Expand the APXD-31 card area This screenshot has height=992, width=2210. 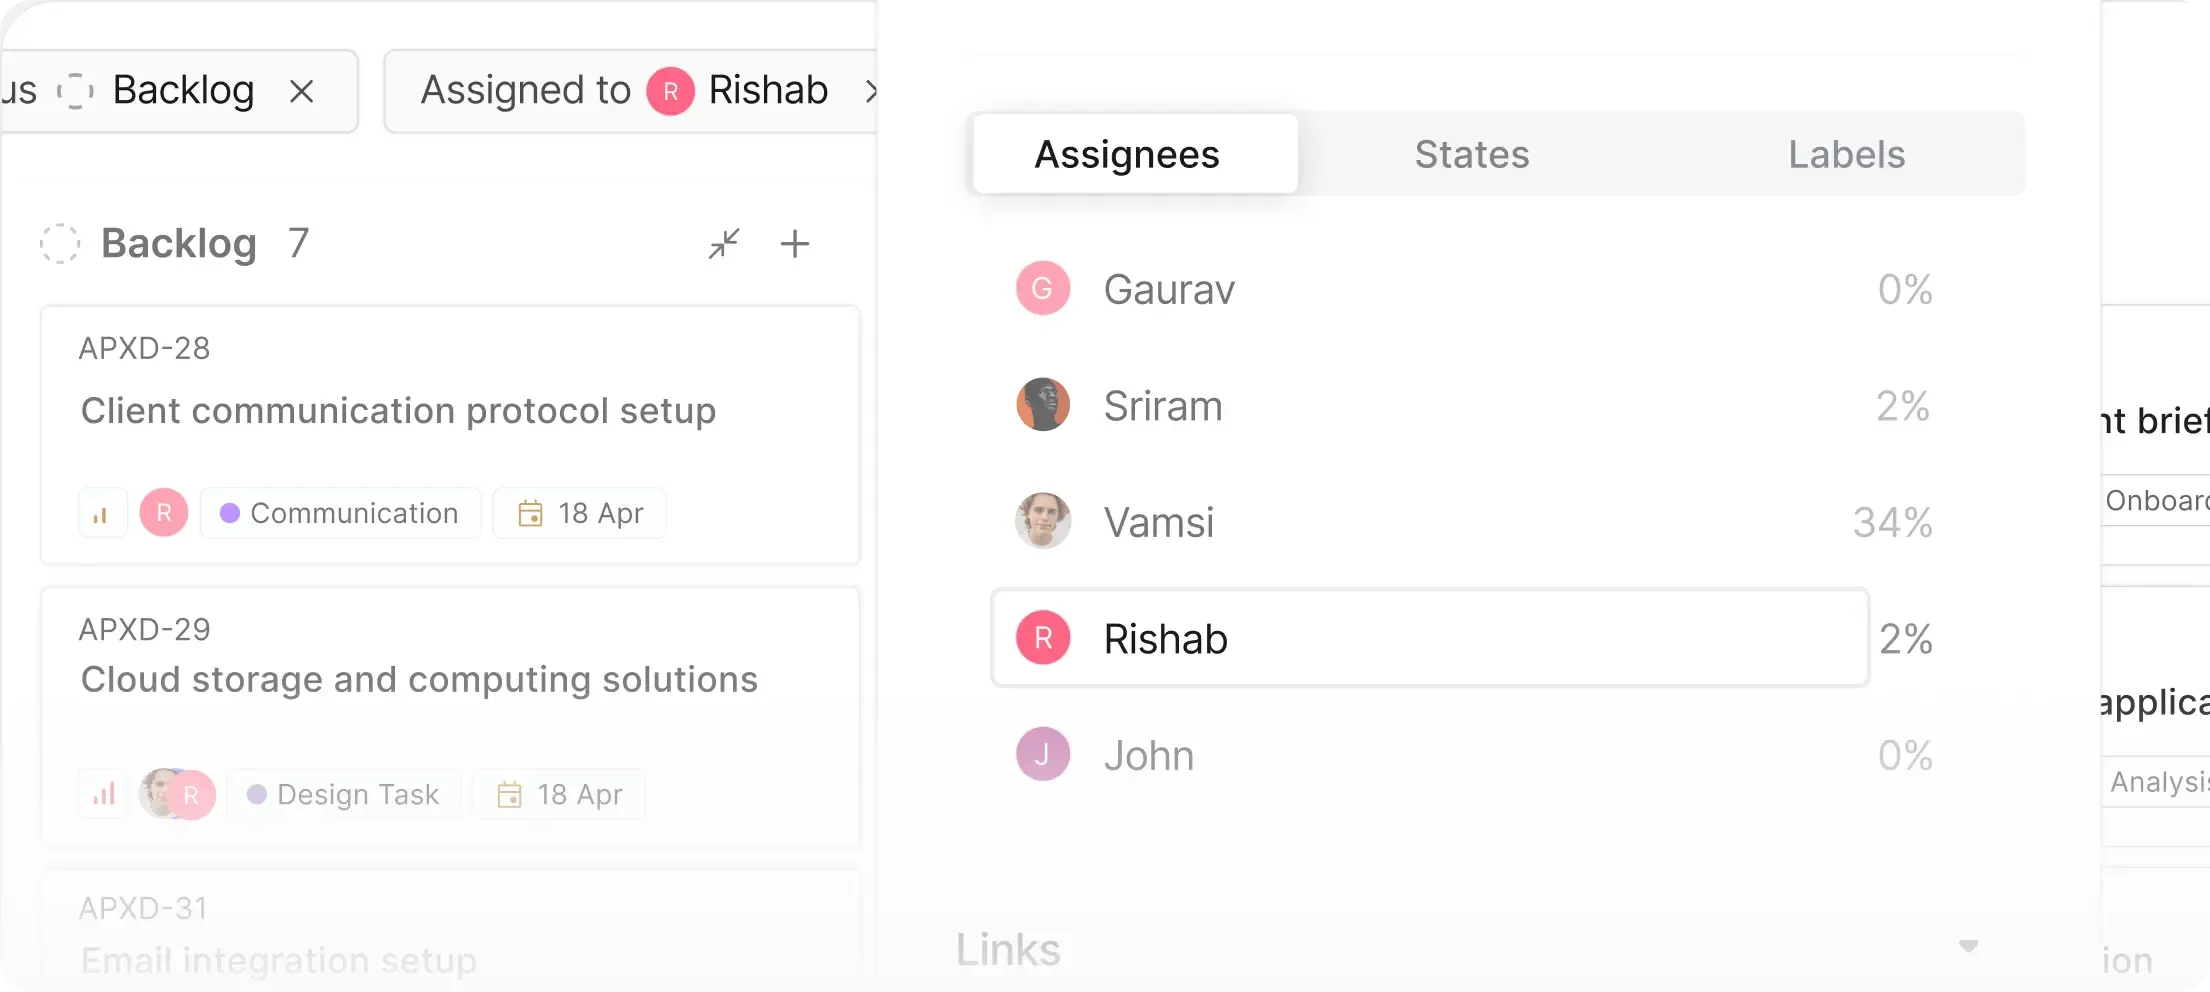(x=450, y=932)
